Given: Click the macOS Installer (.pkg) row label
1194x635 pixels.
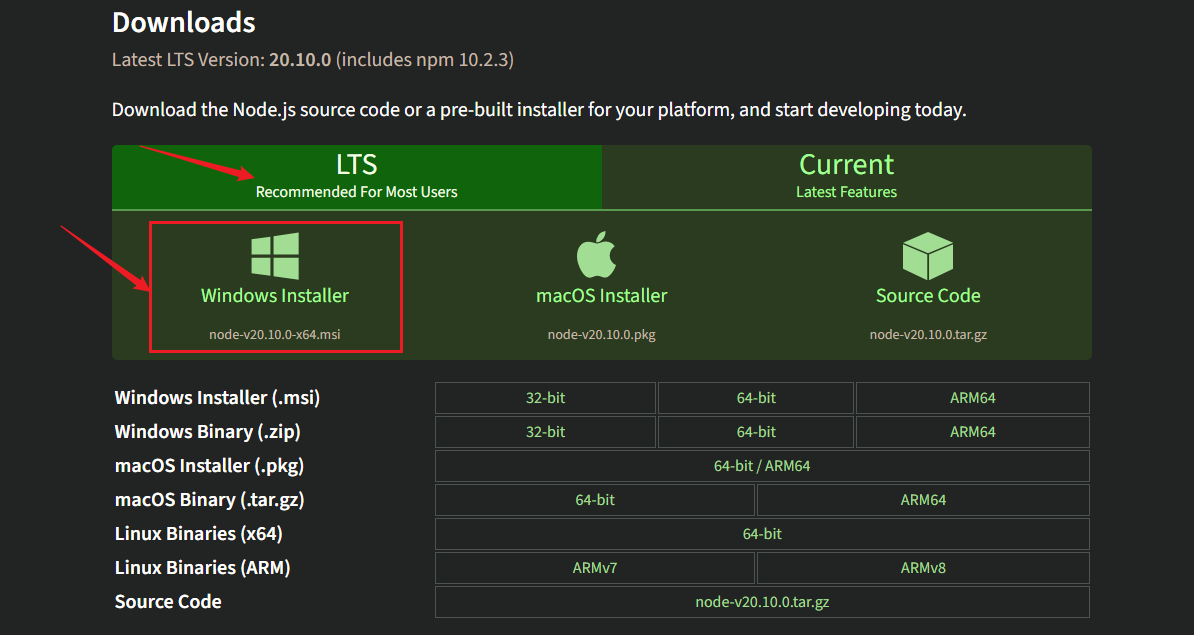Looking at the screenshot, I should pos(209,466).
